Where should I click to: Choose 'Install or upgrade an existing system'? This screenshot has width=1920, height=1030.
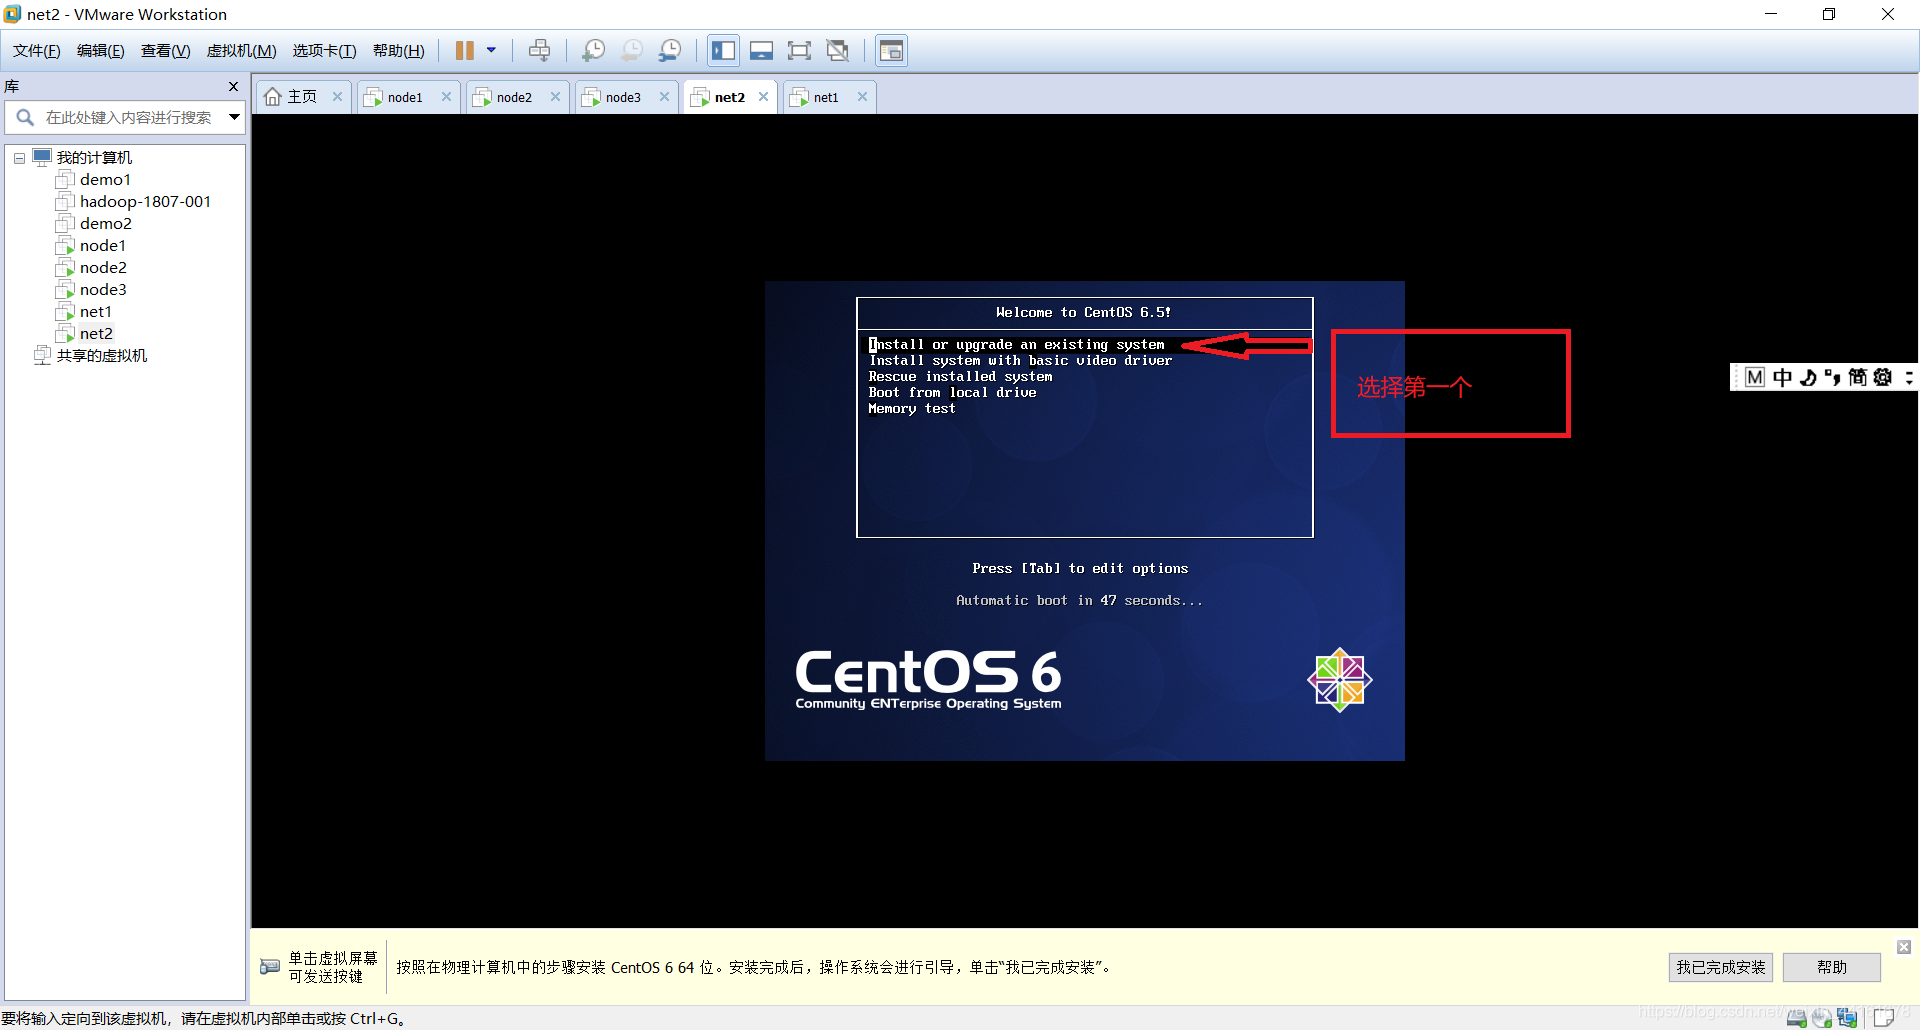click(x=1016, y=344)
